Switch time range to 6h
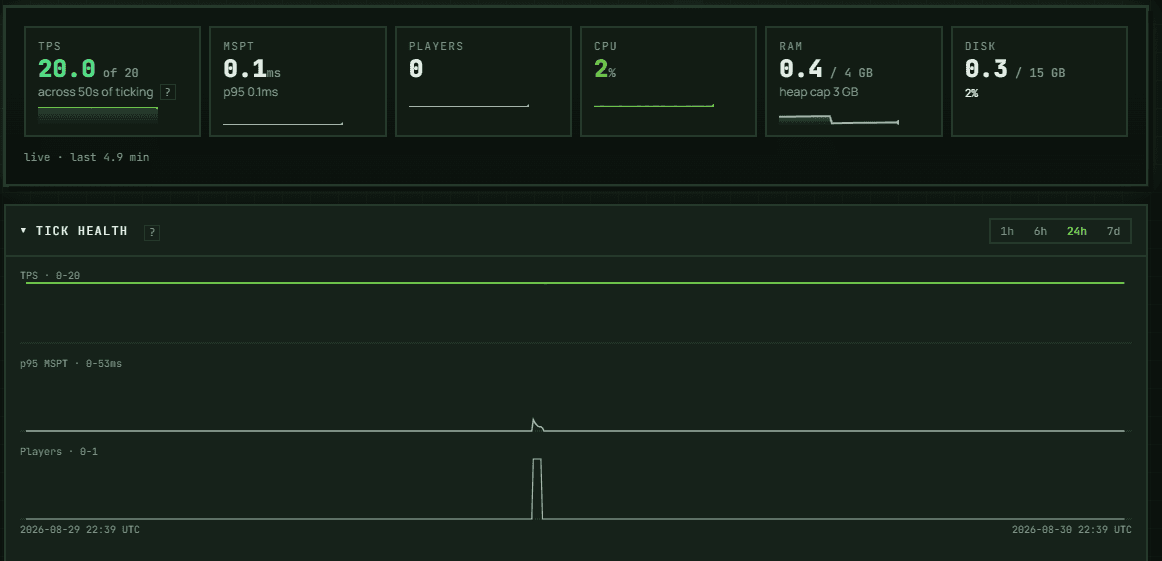Screen dimensions: 1162x561 pyautogui.click(x=1040, y=231)
